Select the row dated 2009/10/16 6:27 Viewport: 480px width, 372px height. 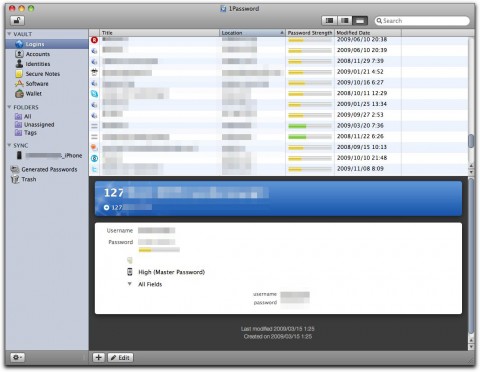coord(278,82)
